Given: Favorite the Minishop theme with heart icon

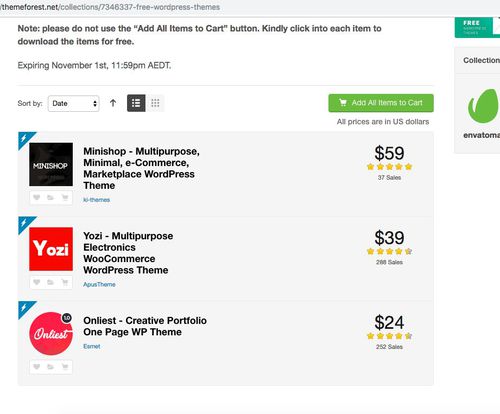Looking at the screenshot, I should (37, 198).
